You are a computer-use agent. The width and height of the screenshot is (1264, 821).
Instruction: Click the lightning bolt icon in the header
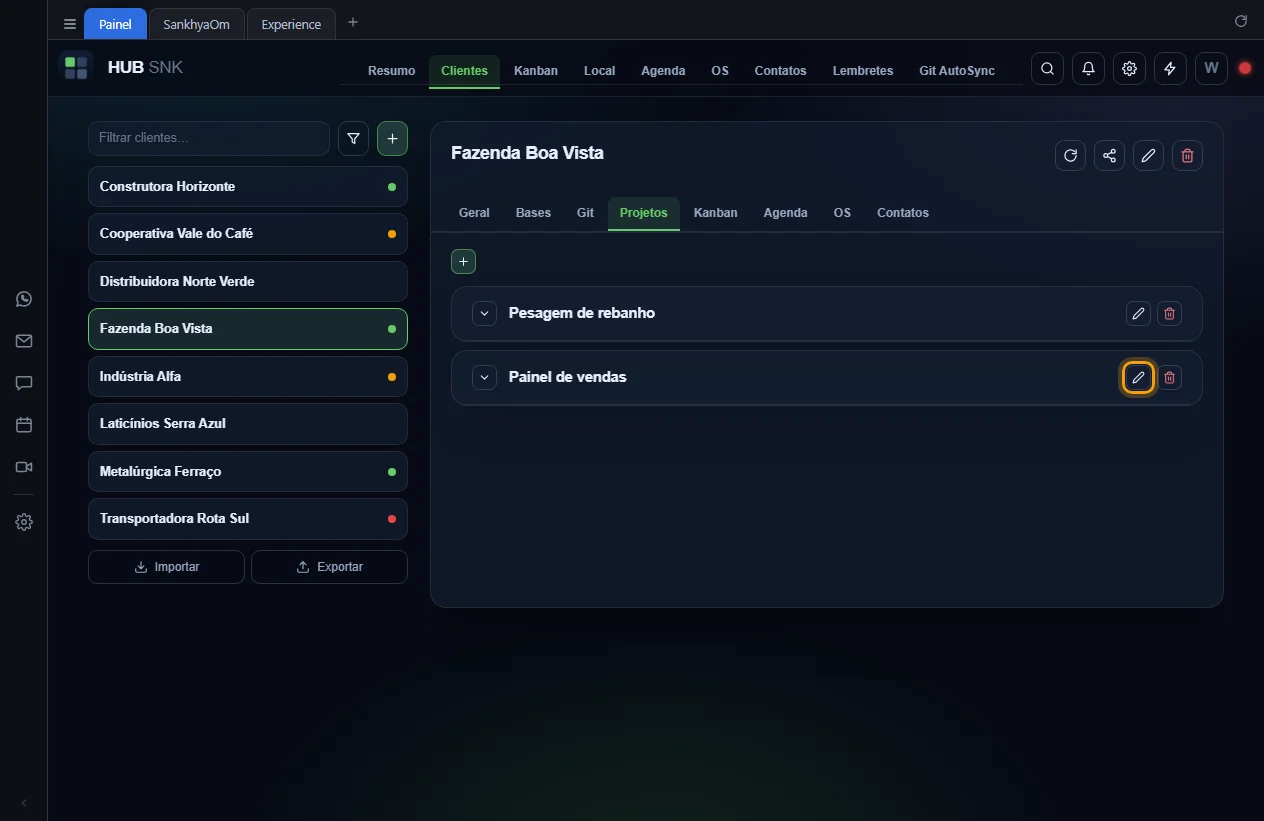pyautogui.click(x=1170, y=69)
